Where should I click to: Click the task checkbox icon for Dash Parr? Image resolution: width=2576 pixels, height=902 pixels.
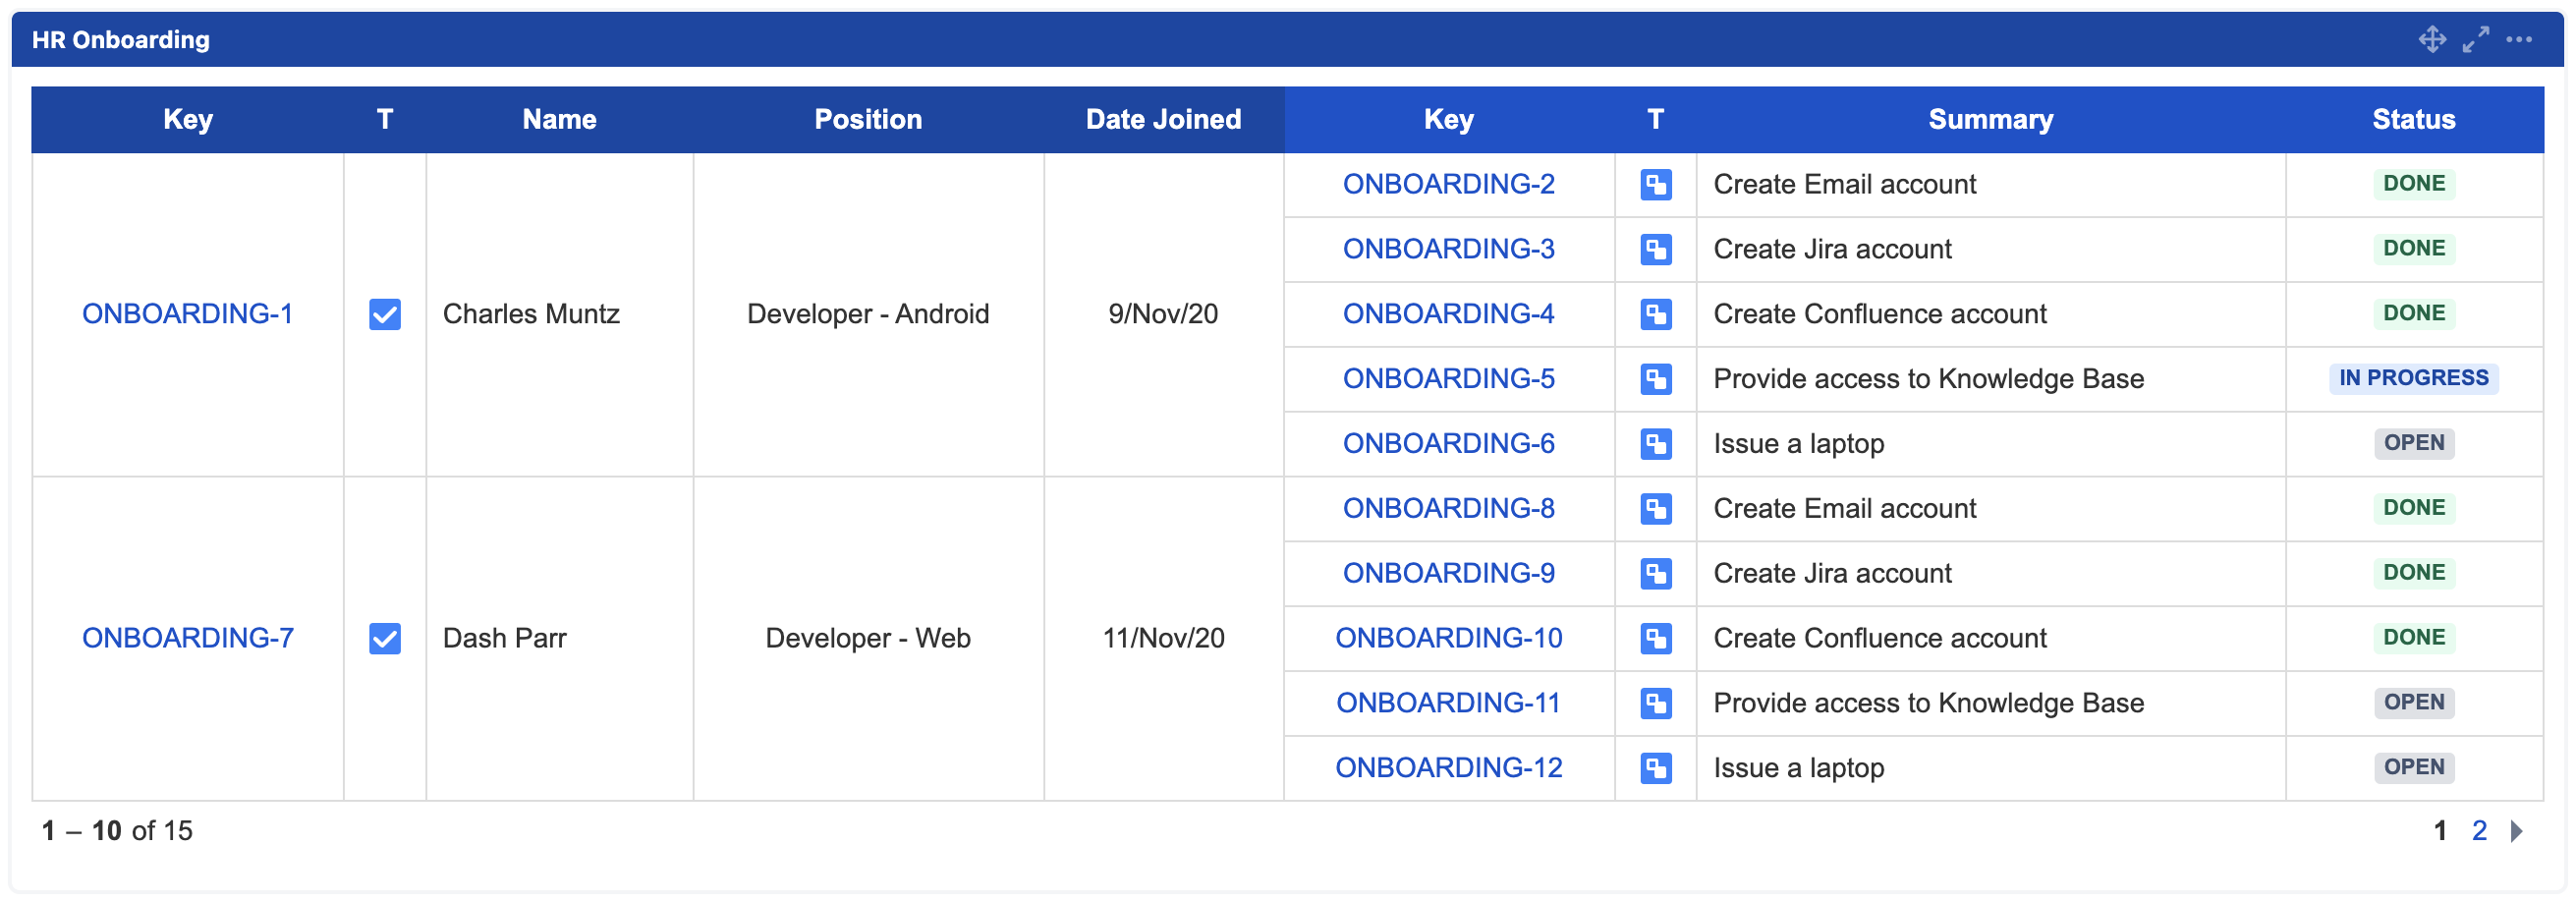point(385,638)
